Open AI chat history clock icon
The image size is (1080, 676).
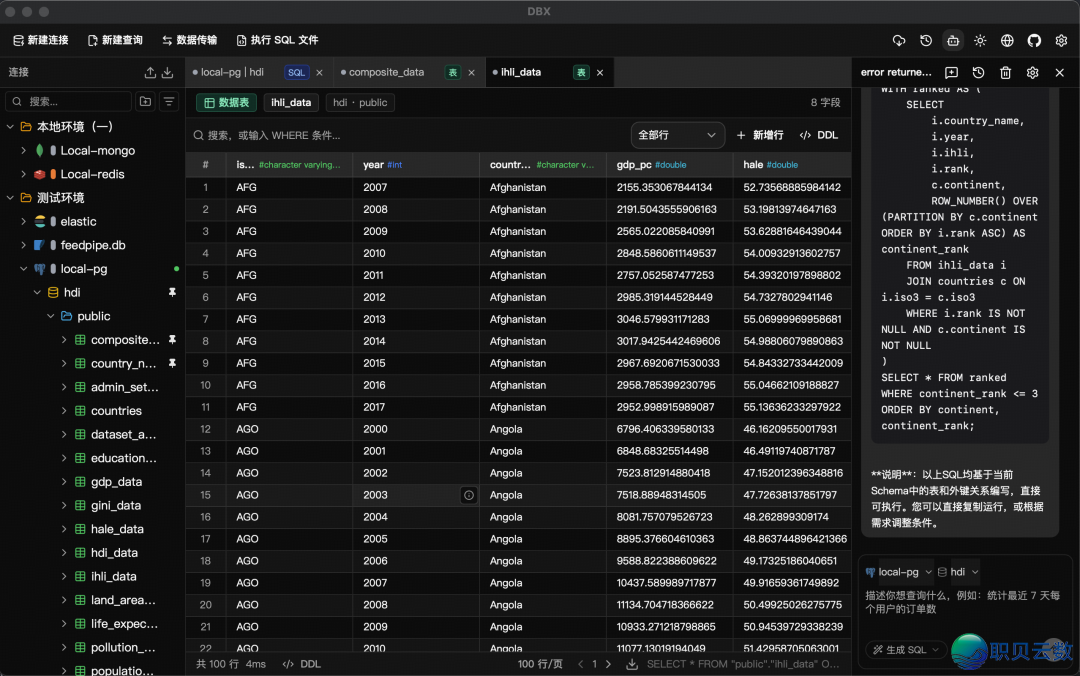(978, 72)
